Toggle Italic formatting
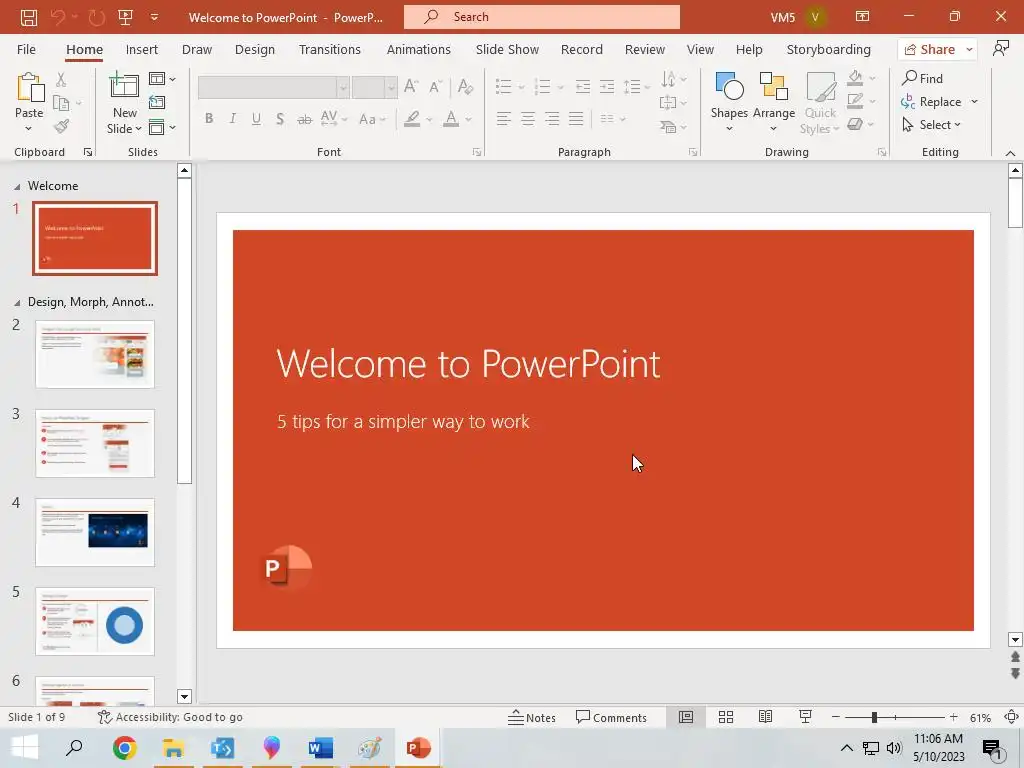 point(232,118)
